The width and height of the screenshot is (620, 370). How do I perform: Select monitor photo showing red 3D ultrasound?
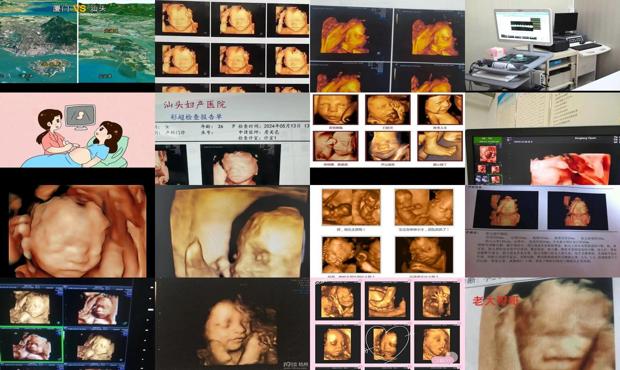coord(542,139)
